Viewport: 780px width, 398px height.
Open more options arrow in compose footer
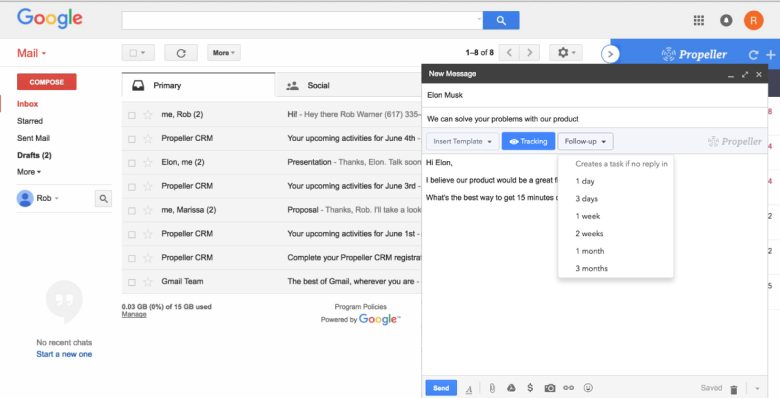[x=757, y=389]
